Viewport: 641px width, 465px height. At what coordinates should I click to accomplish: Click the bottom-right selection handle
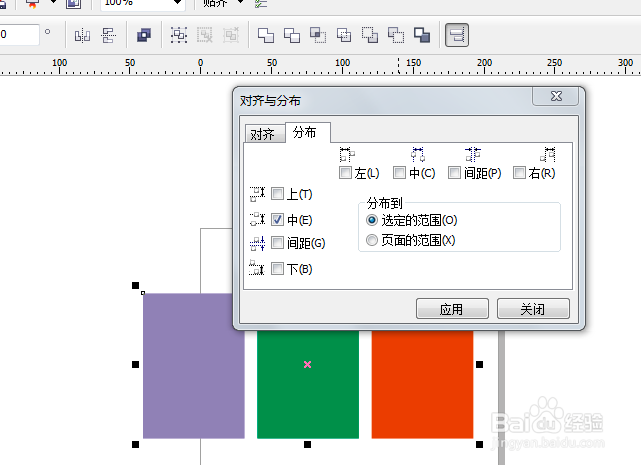pos(480,444)
